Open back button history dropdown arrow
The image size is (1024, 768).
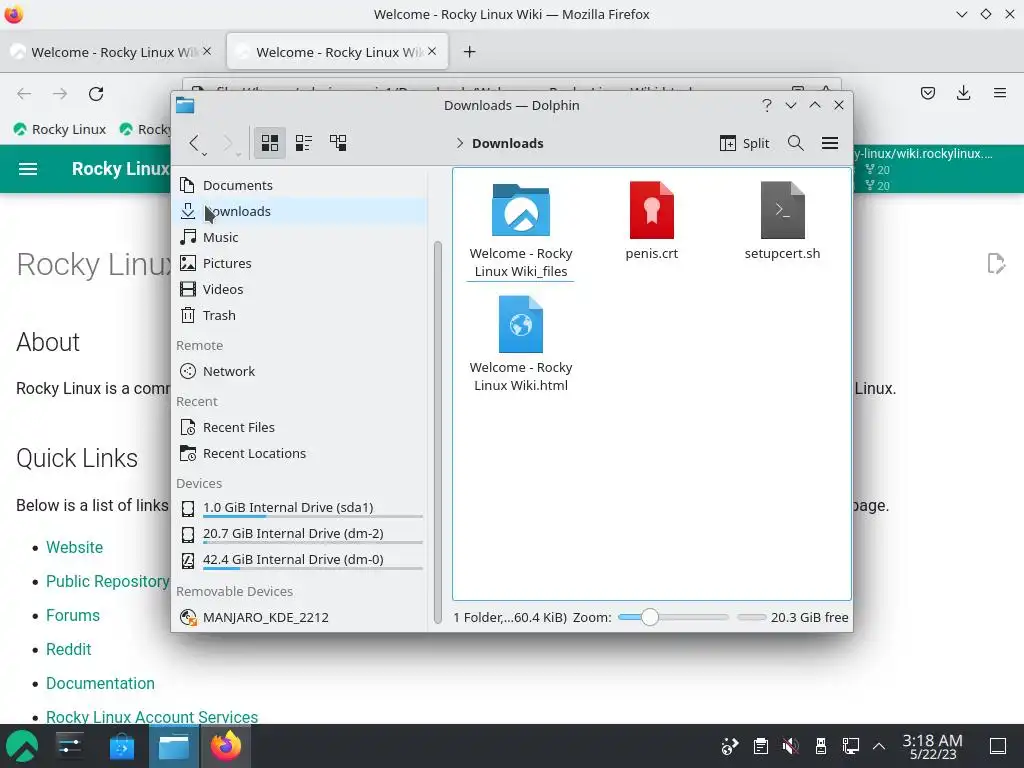(204, 154)
